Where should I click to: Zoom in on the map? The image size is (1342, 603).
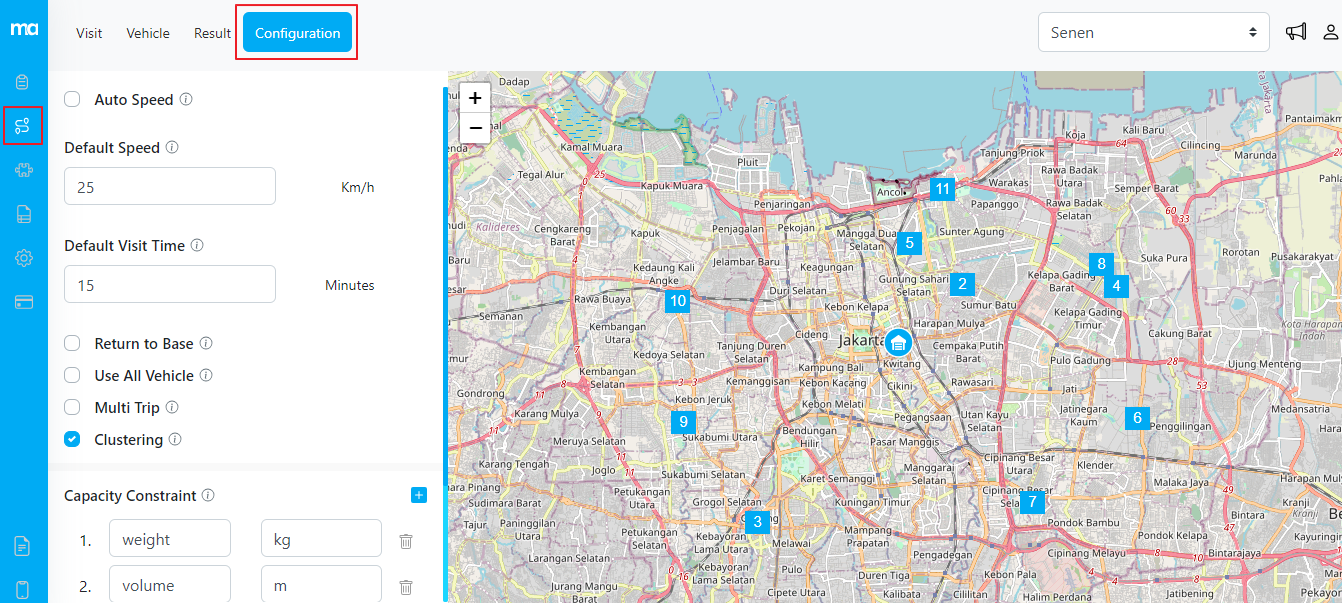[x=475, y=98]
